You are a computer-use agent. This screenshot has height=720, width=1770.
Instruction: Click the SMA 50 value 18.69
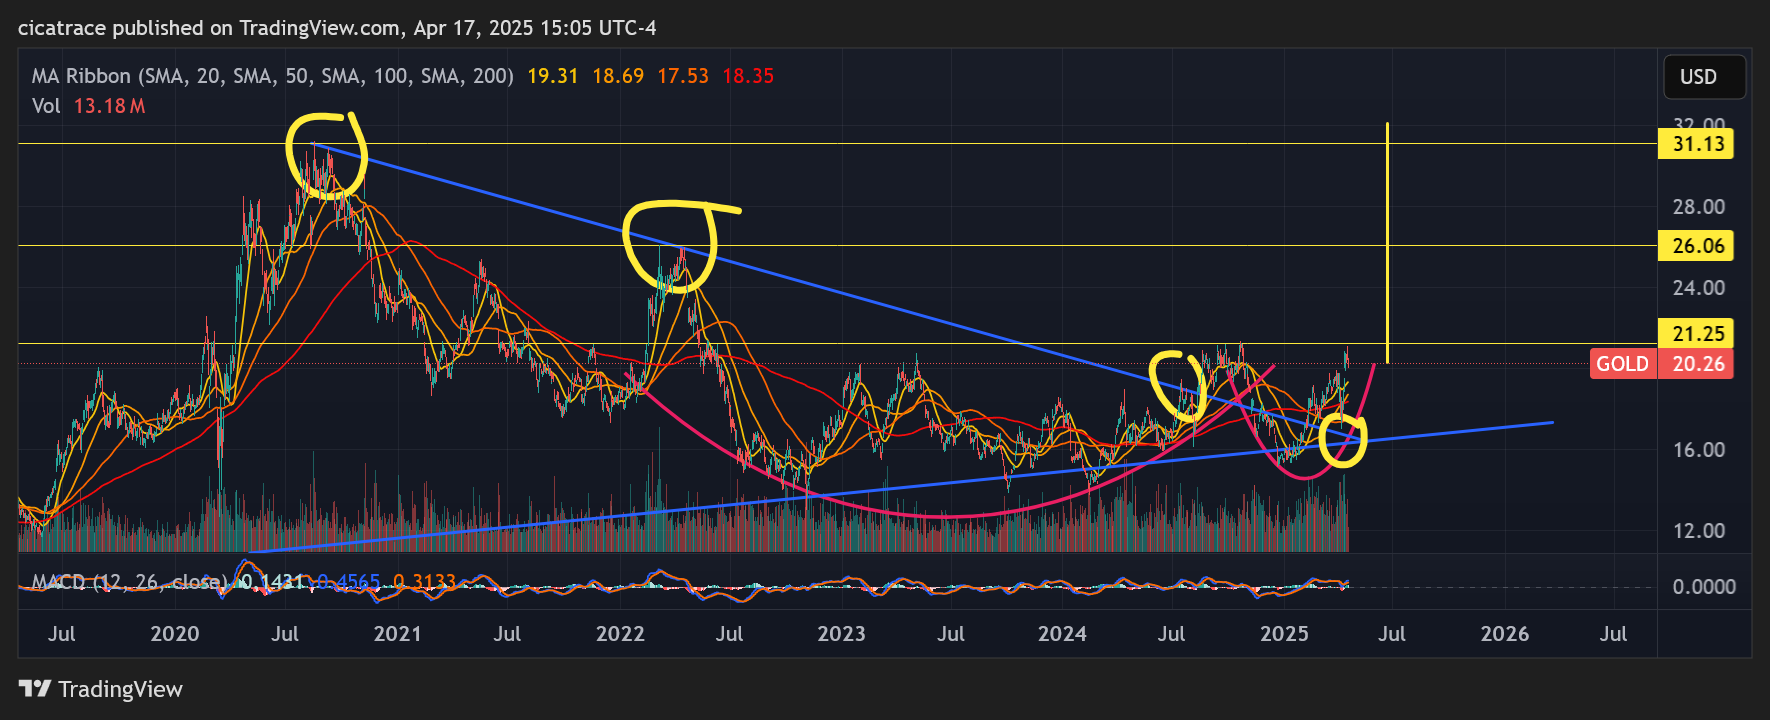(618, 76)
